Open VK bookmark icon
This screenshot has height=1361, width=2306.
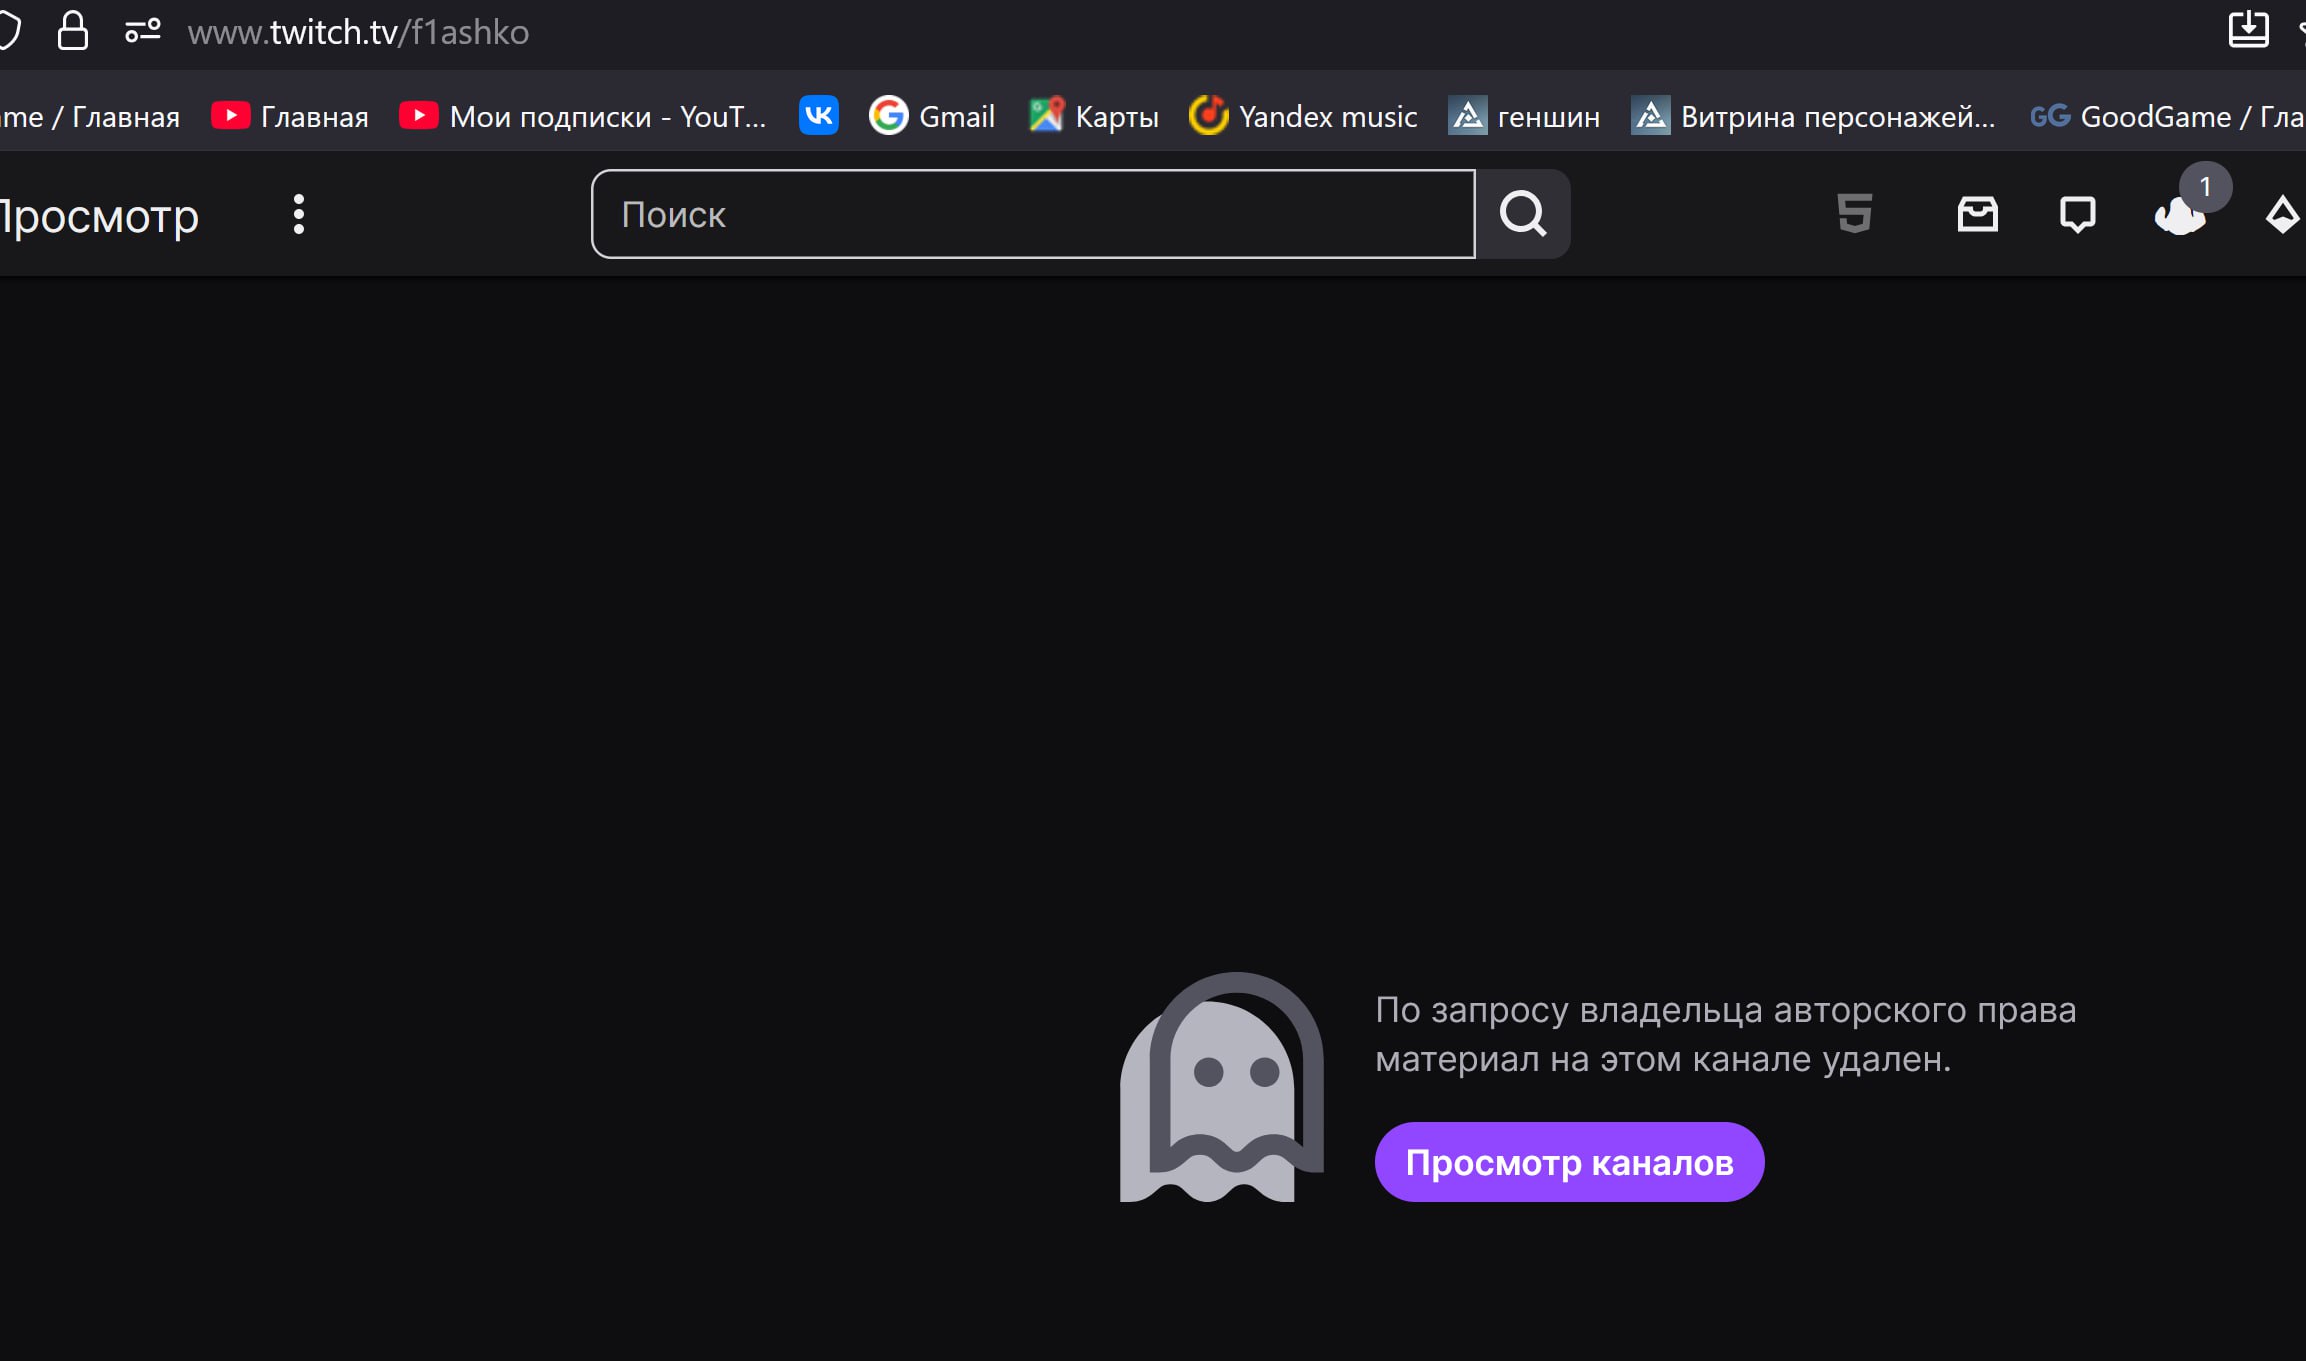[818, 116]
